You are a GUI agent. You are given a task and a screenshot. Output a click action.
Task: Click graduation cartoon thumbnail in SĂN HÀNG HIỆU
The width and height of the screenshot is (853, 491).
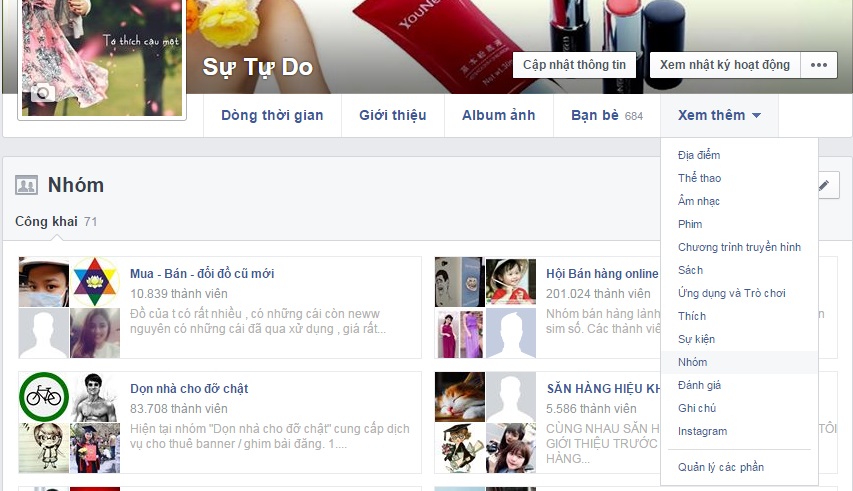pos(460,448)
